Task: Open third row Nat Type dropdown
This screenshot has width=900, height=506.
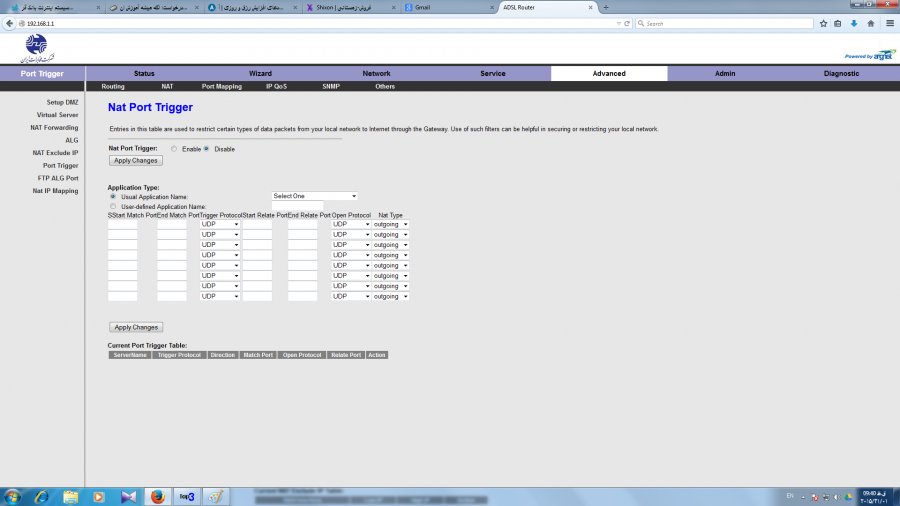Action: pos(390,245)
